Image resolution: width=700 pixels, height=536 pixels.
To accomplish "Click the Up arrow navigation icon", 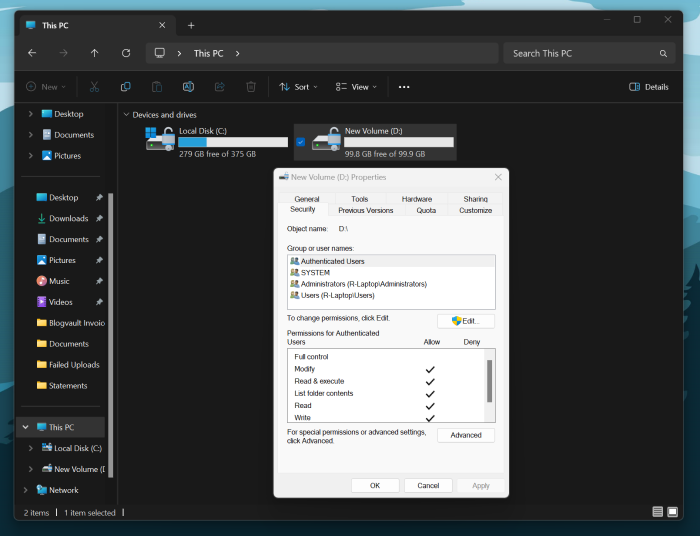I will click(x=94, y=53).
